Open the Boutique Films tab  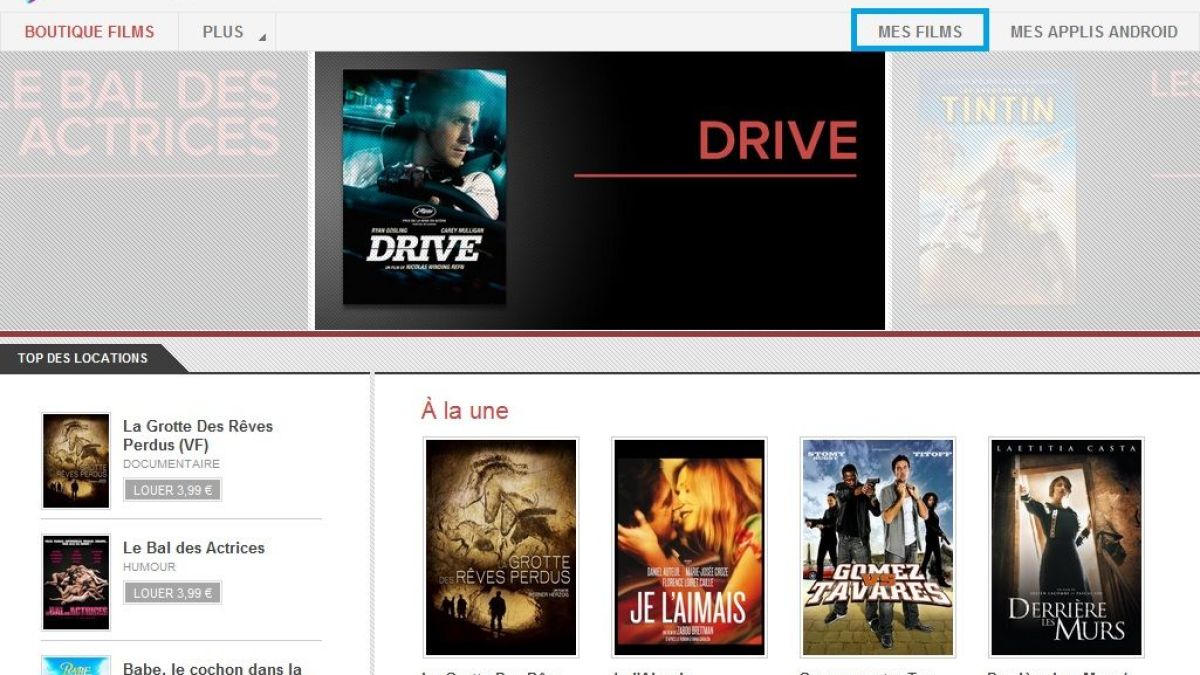point(89,32)
